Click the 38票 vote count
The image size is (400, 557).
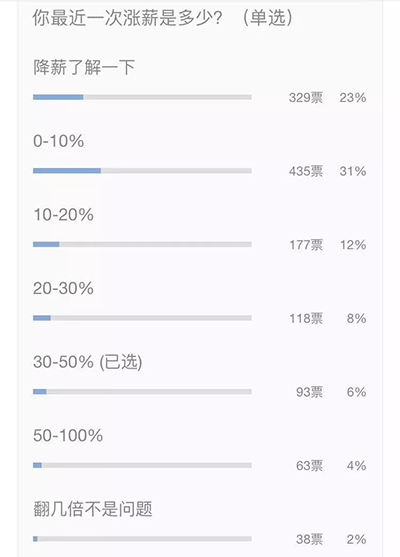tap(309, 539)
